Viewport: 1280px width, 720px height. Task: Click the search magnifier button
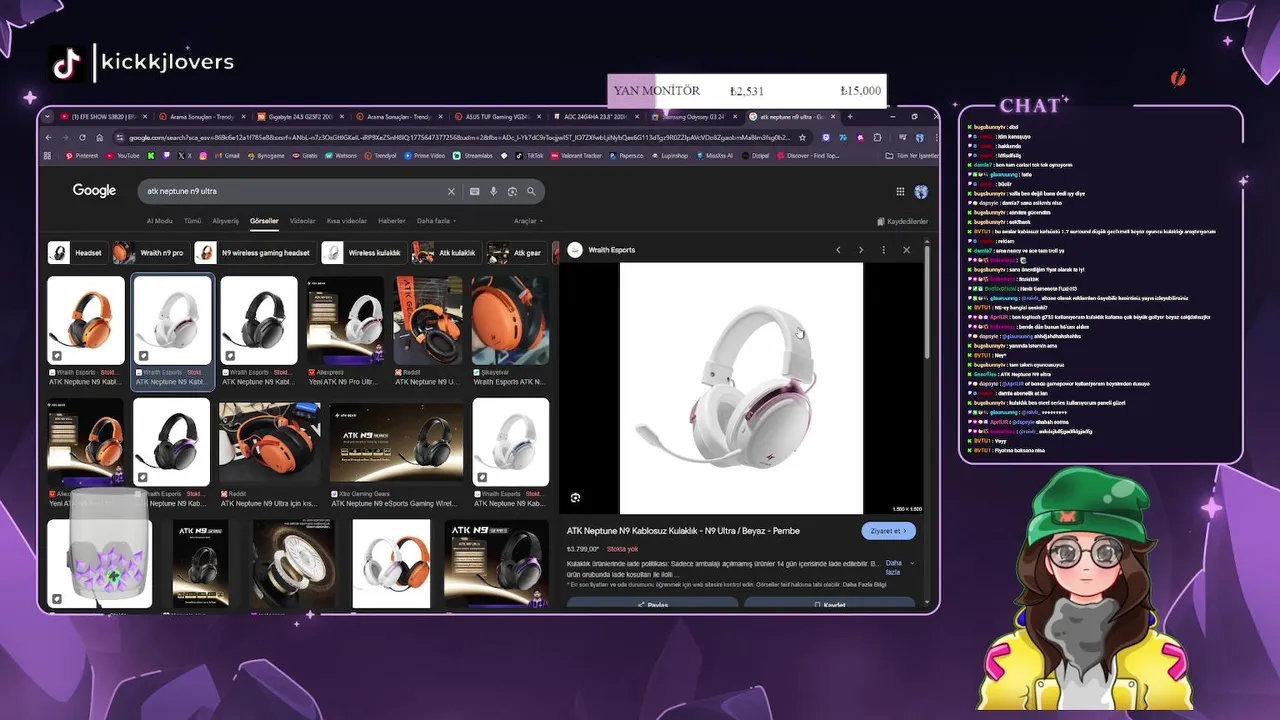tap(532, 191)
